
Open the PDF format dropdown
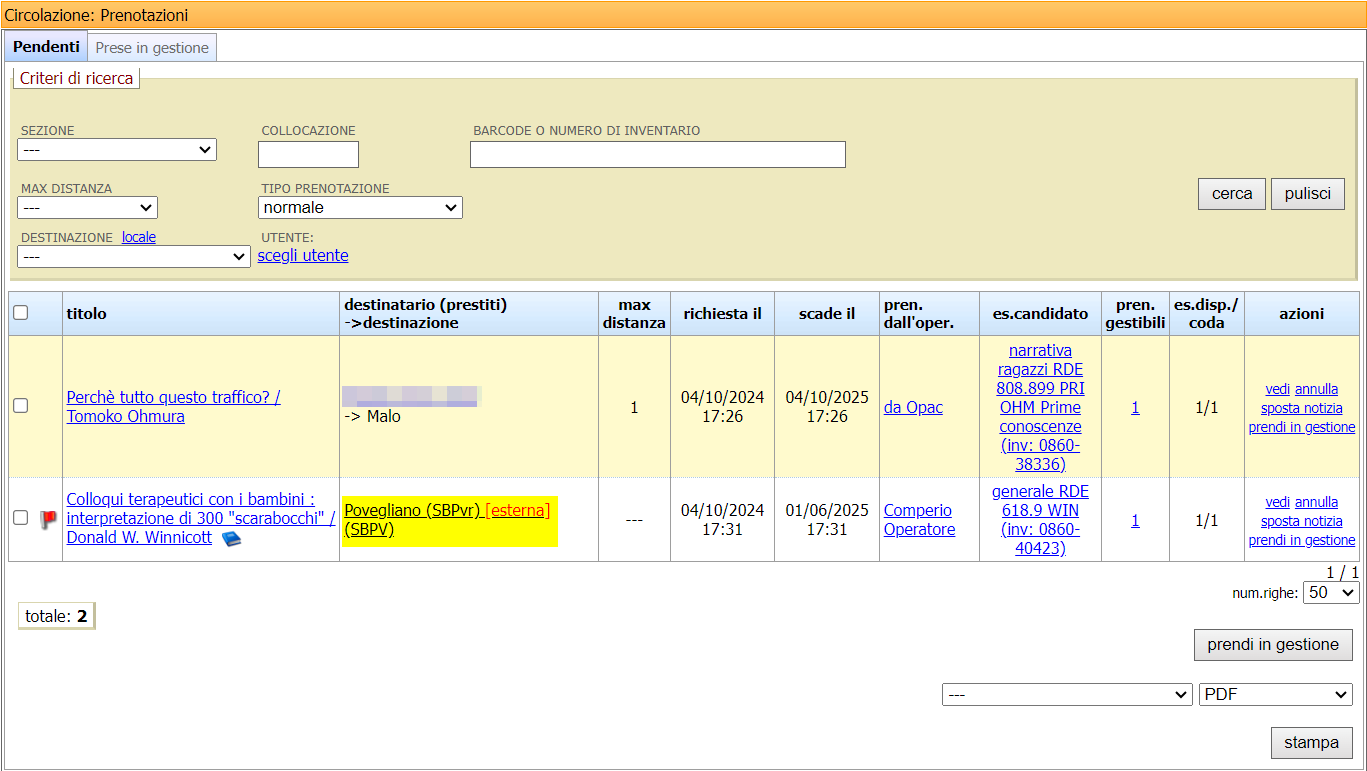click(1275, 695)
